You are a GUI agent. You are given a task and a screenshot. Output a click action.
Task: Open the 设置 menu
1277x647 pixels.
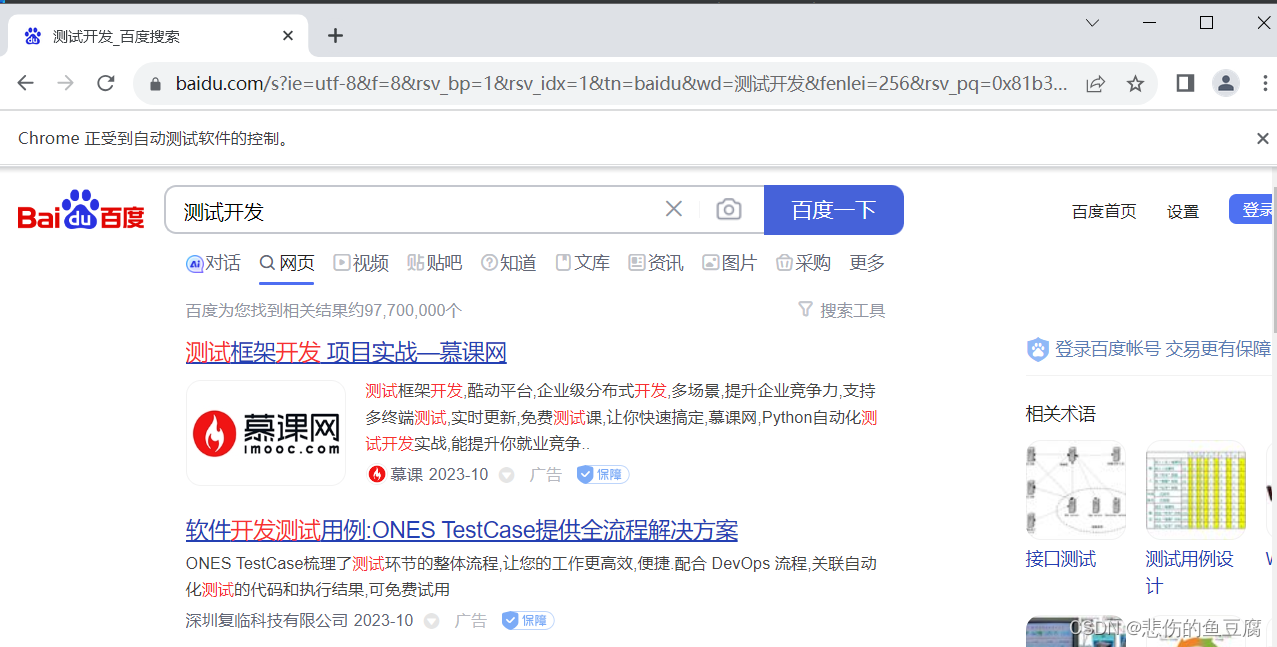(1183, 211)
